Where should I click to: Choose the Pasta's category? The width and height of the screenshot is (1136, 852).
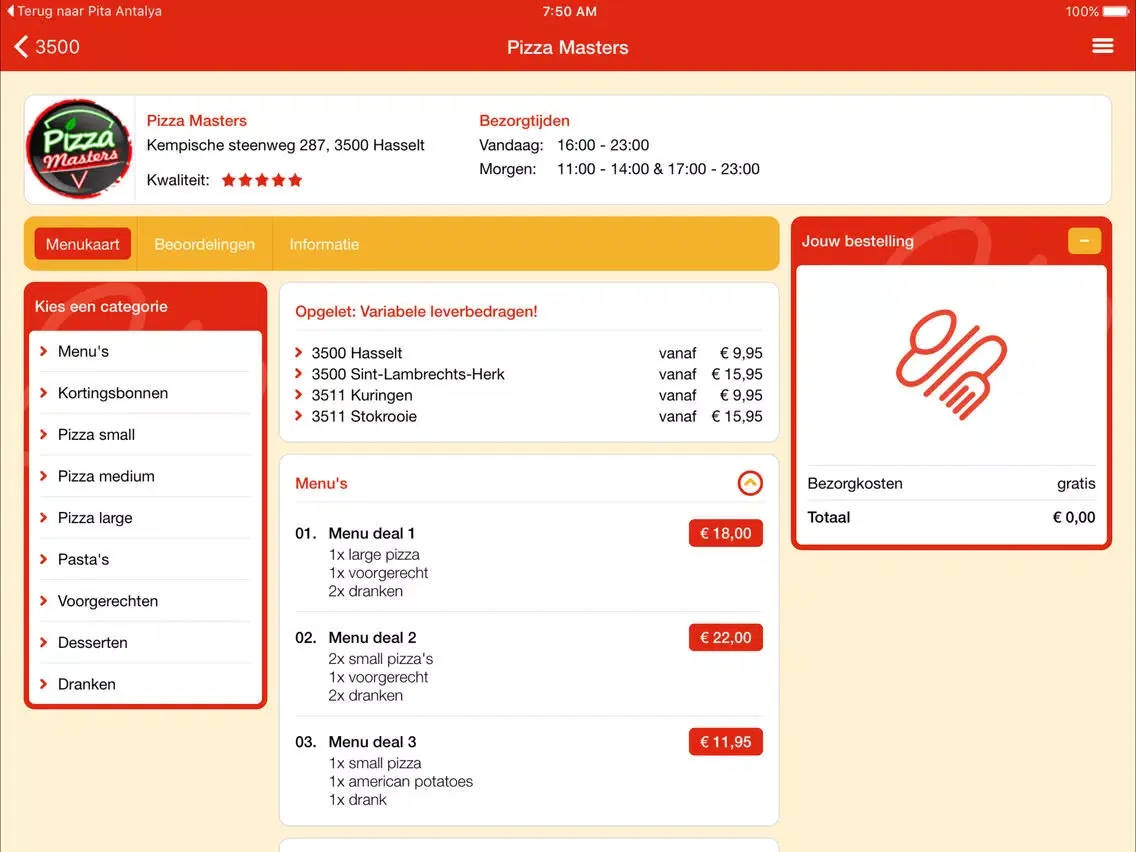[x=145, y=559]
